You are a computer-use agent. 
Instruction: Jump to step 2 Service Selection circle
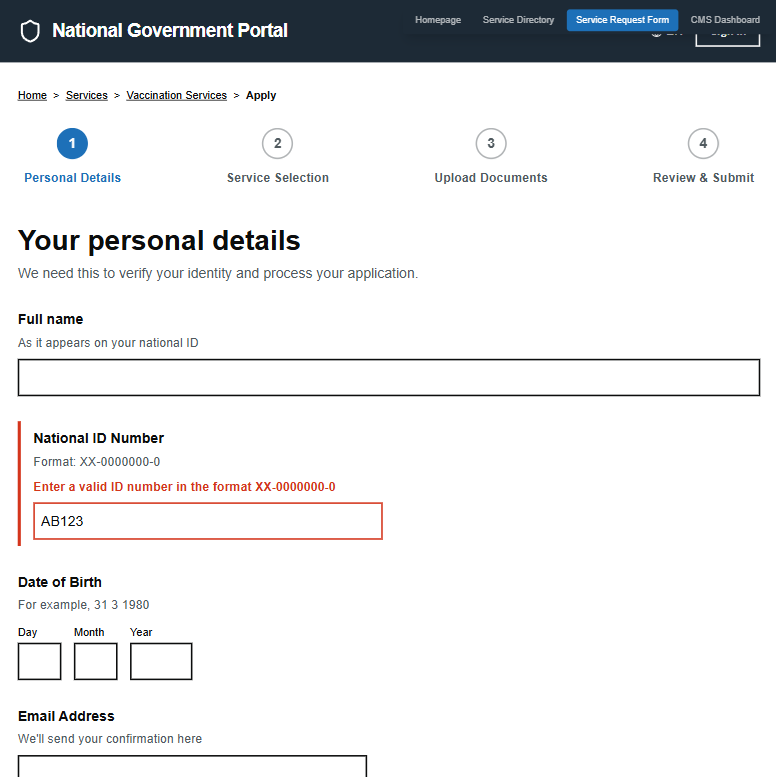[277, 144]
